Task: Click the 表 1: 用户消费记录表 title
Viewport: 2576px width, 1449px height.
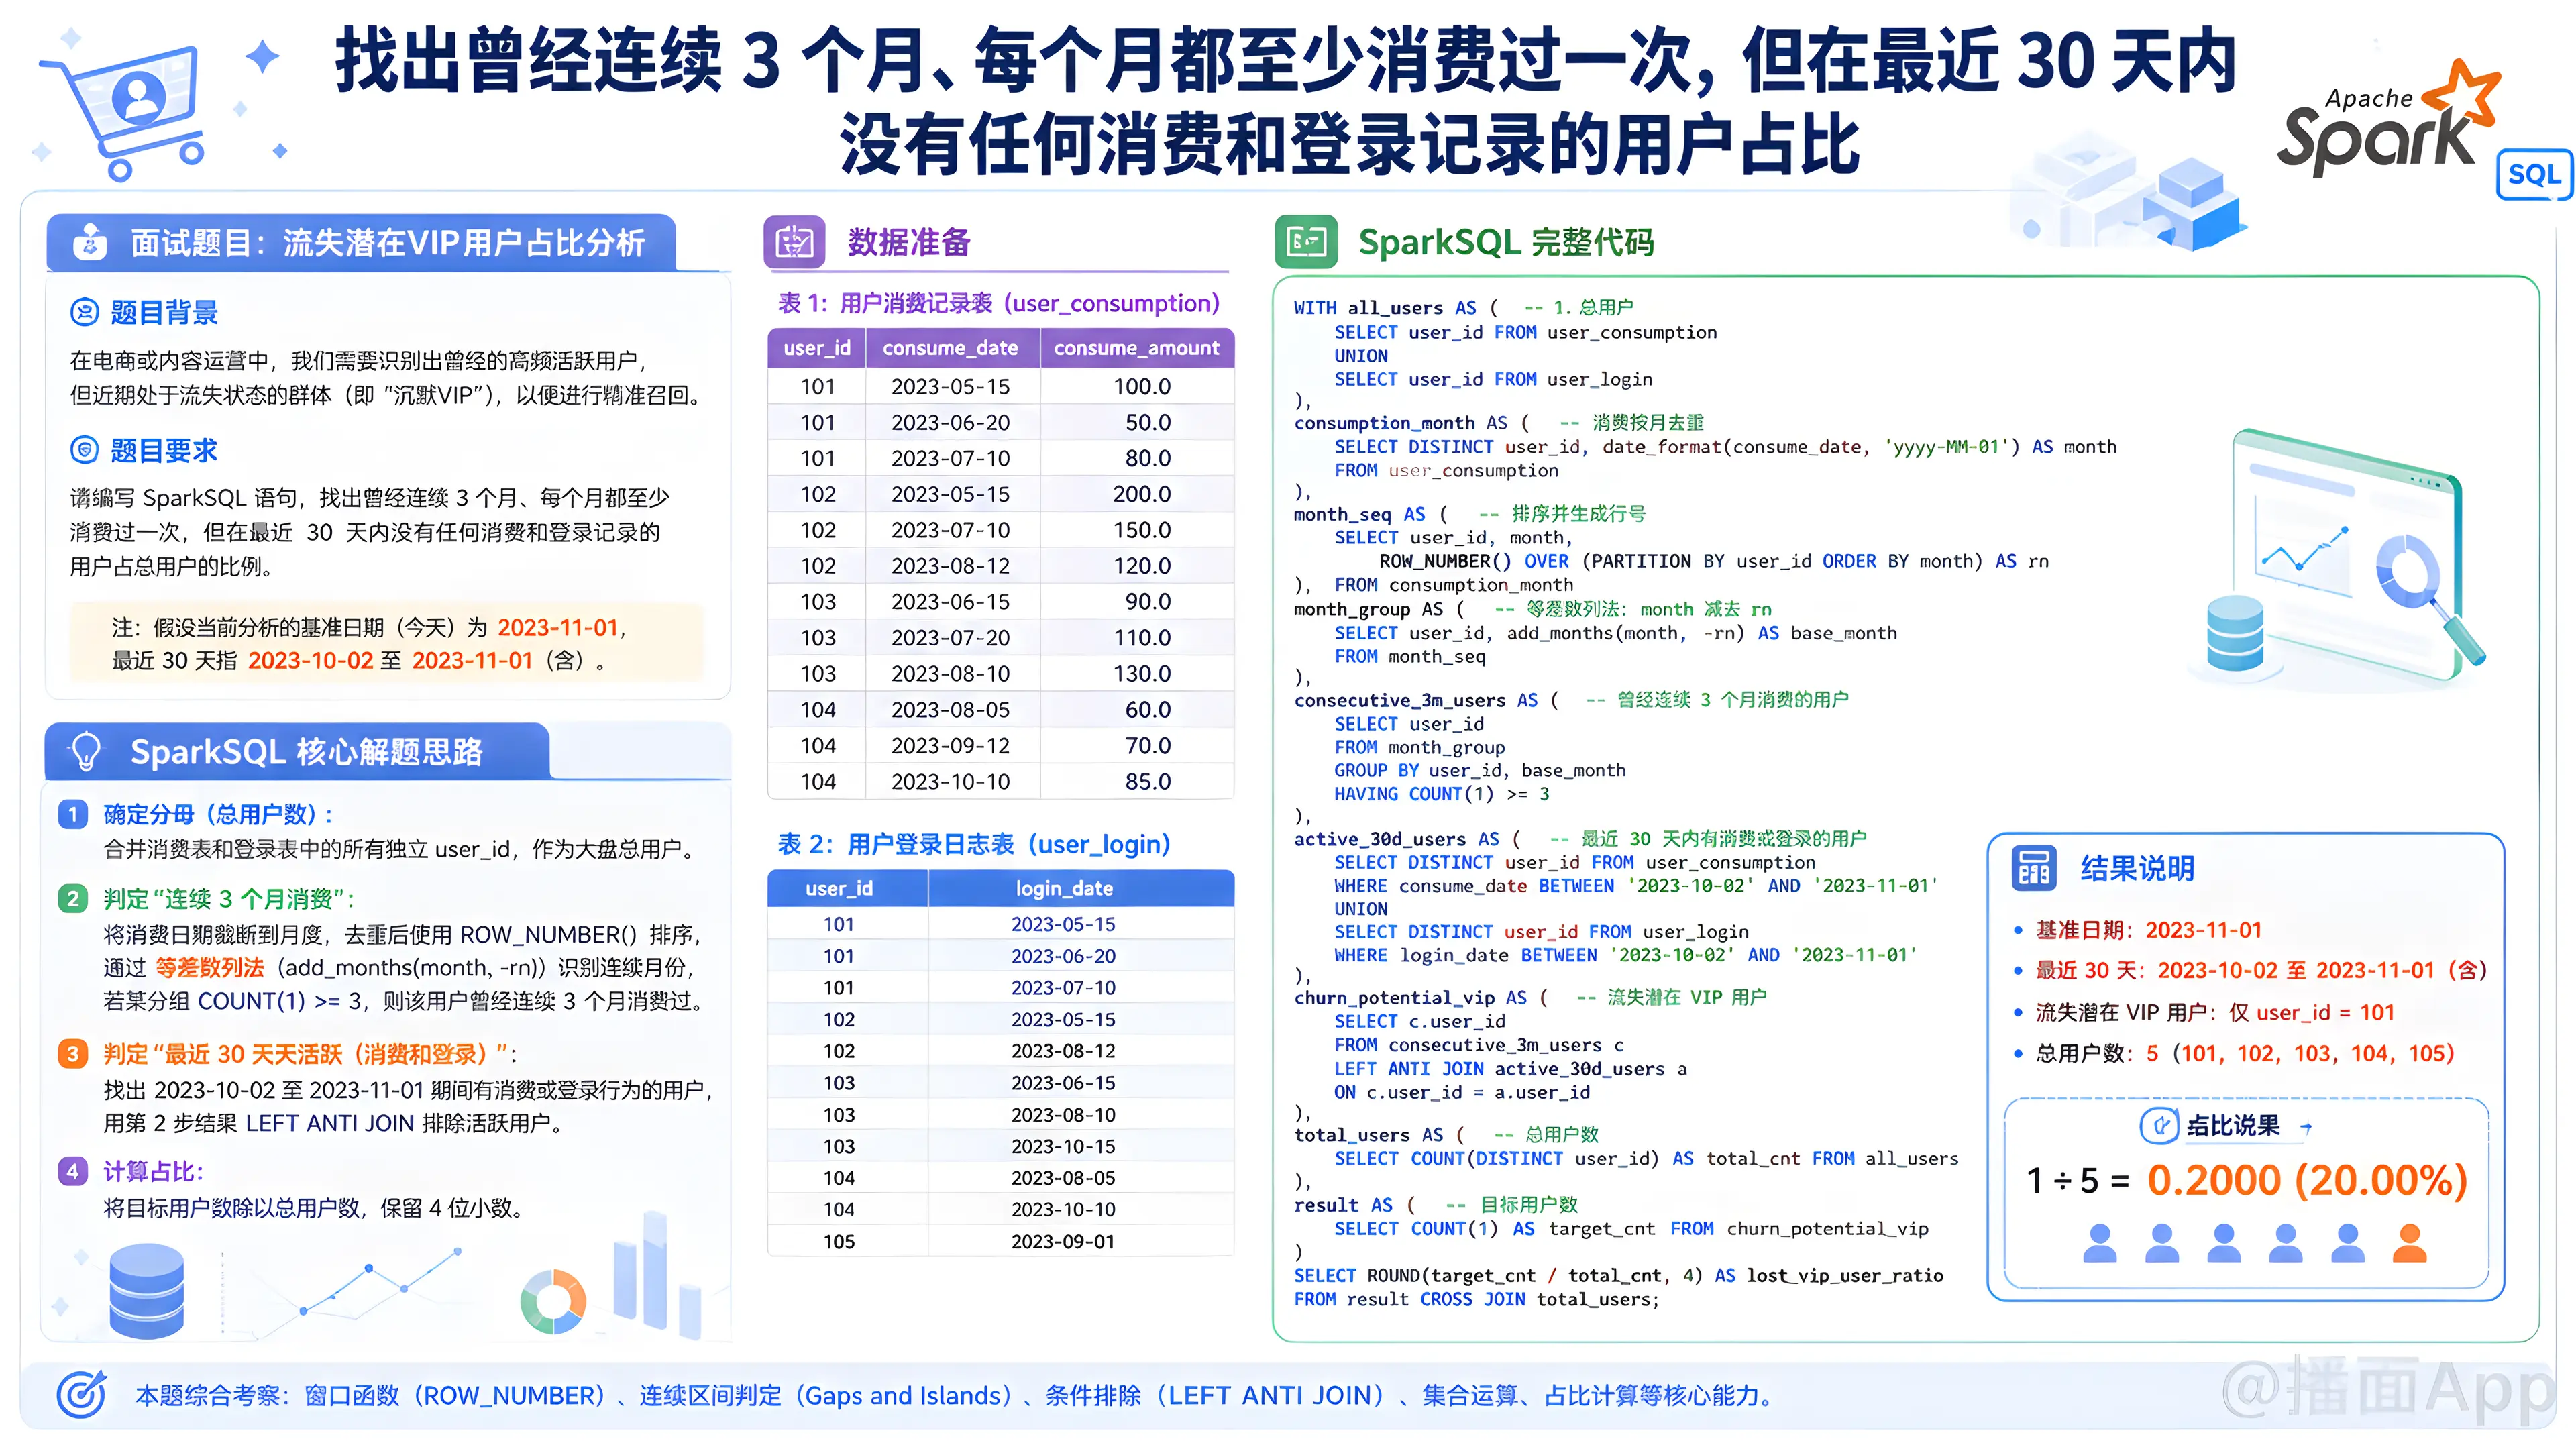Action: click(x=999, y=303)
